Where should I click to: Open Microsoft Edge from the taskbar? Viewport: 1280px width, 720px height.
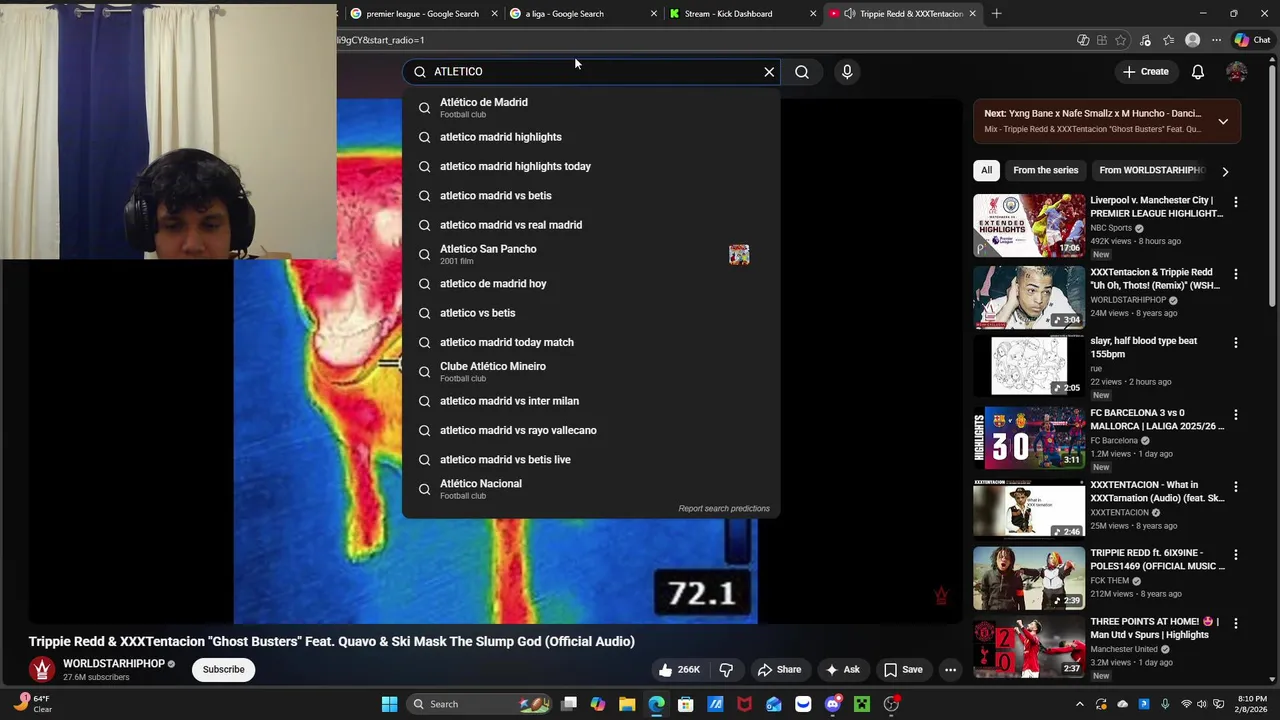pyautogui.click(x=656, y=704)
